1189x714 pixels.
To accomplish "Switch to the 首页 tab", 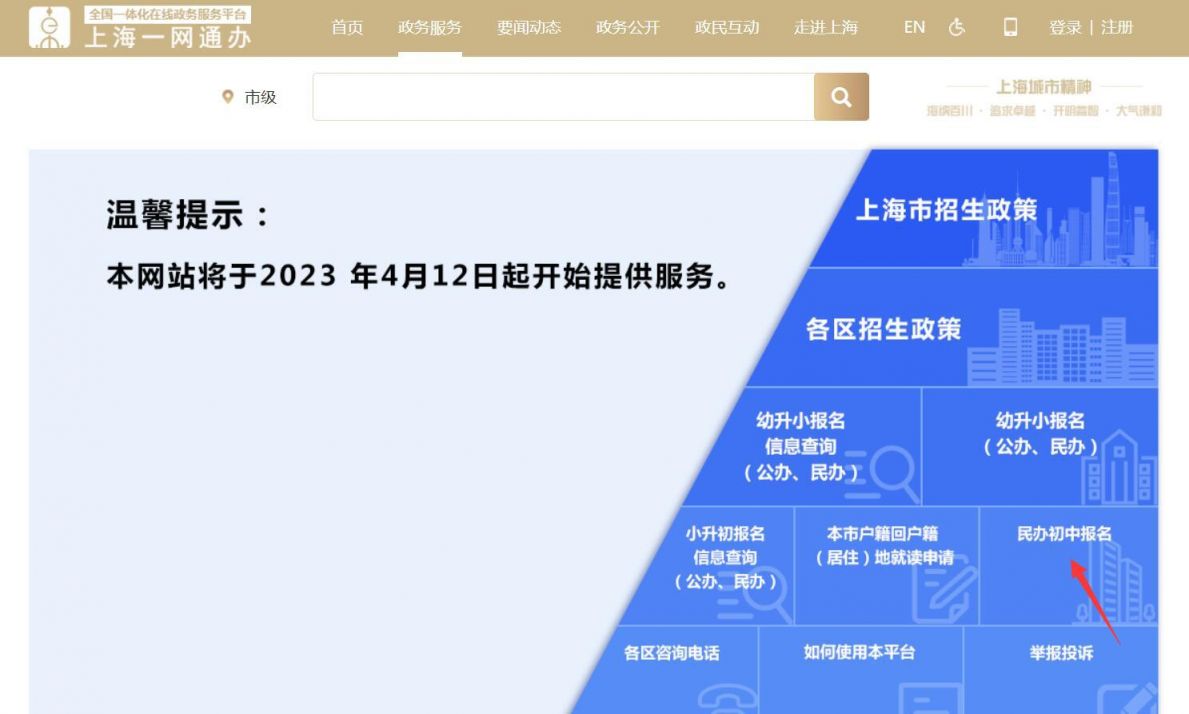I will click(346, 28).
